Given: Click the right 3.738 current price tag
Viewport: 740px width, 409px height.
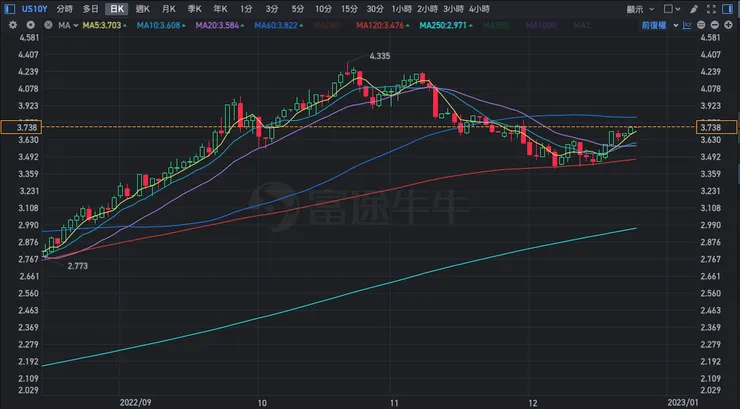Looking at the screenshot, I should tap(716, 127).
